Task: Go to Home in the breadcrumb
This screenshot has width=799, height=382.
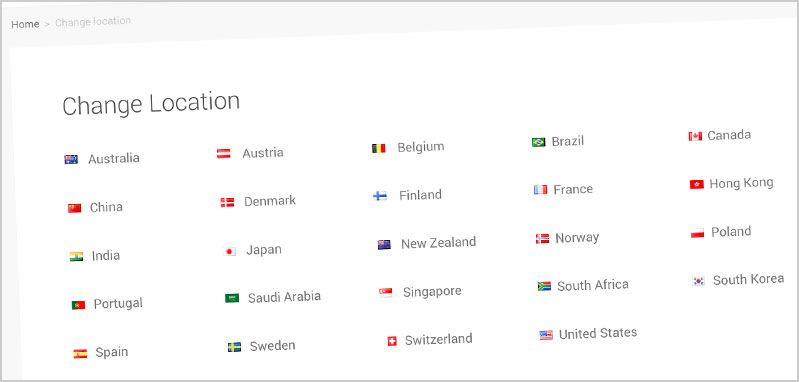Action: (25, 24)
